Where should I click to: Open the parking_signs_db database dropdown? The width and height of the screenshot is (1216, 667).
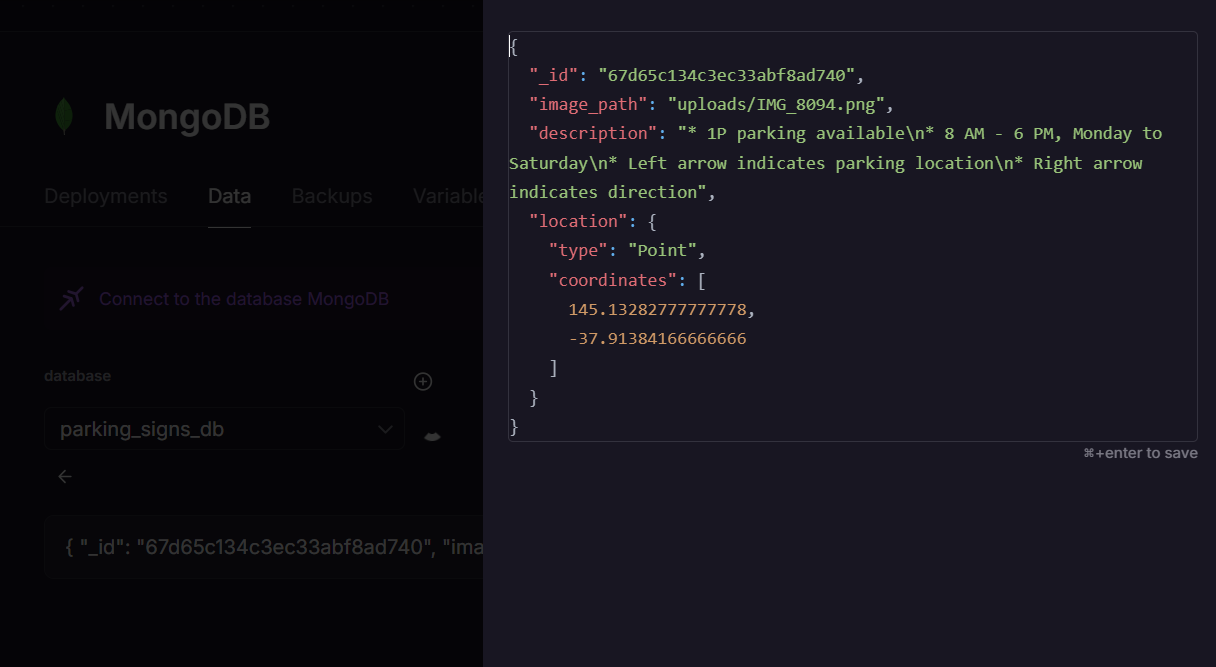pos(224,429)
